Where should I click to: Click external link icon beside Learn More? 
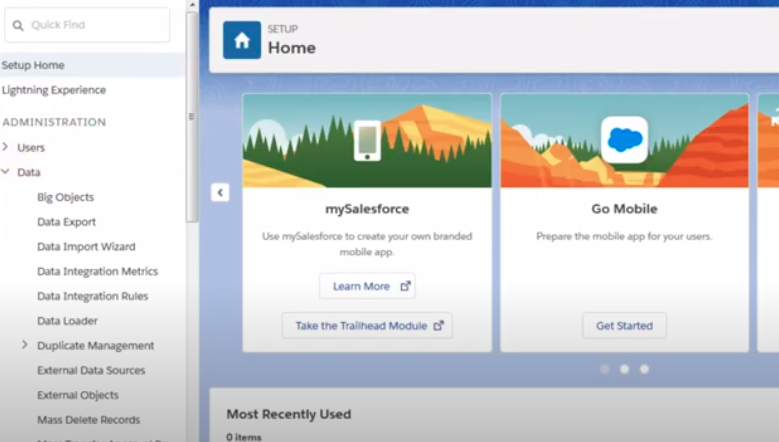click(405, 286)
